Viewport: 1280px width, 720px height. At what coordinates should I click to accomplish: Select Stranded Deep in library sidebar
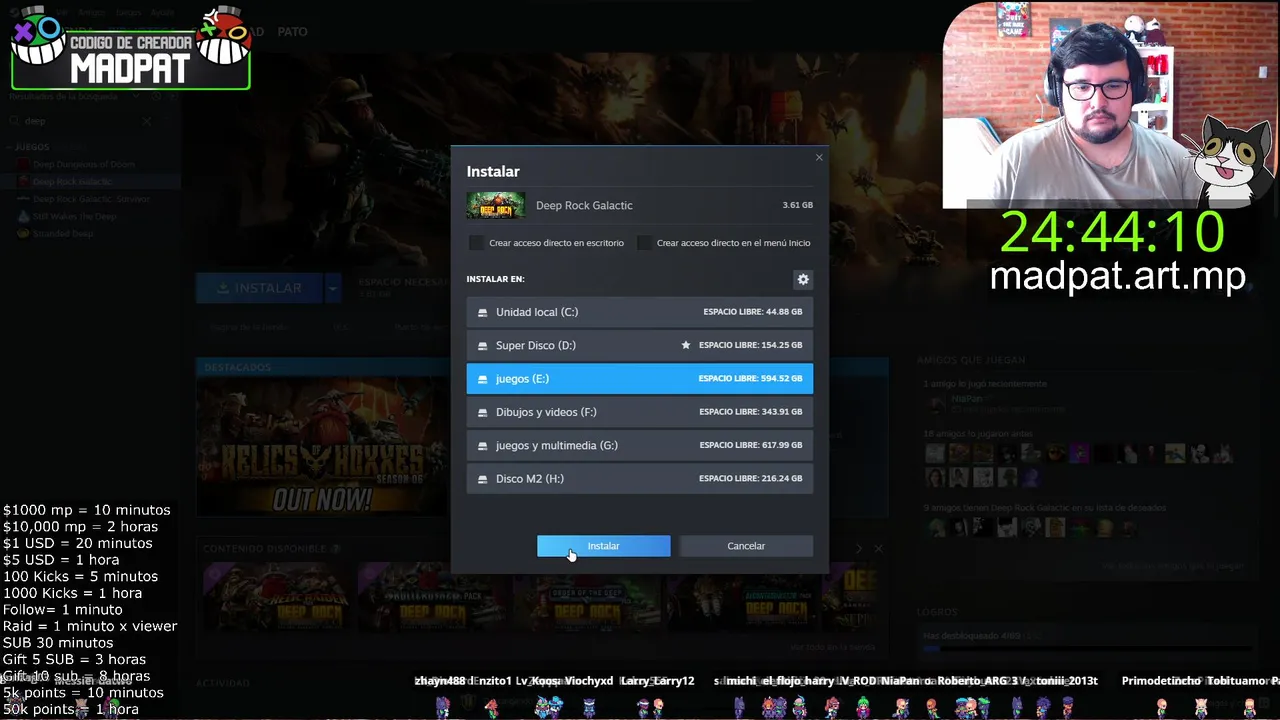click(x=63, y=233)
